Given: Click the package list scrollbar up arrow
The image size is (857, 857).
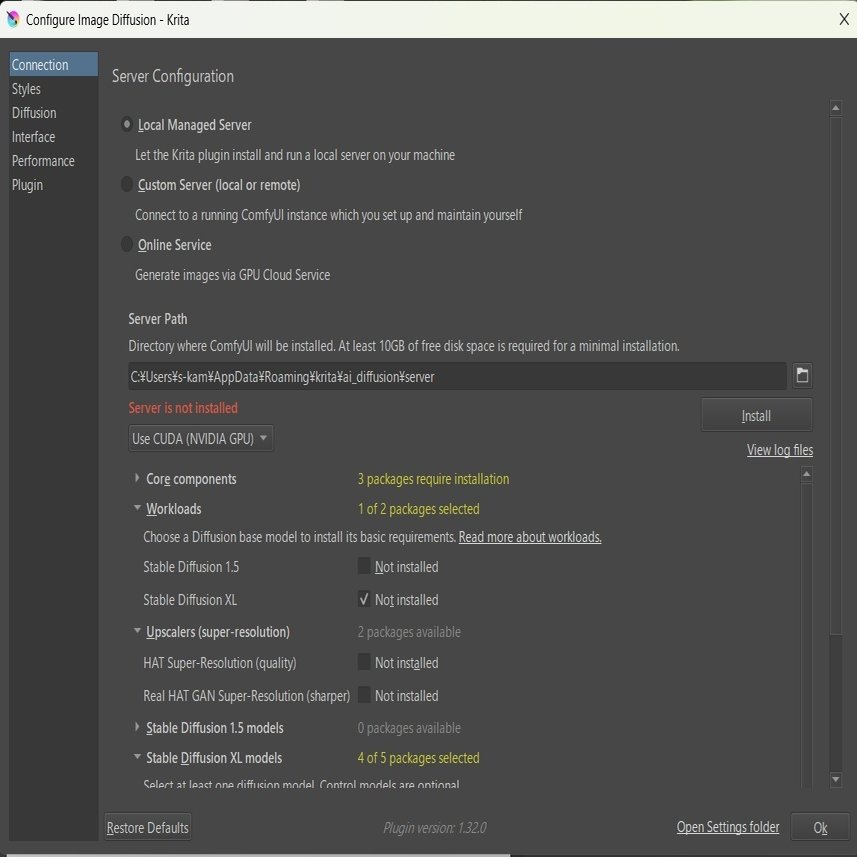Looking at the screenshot, I should pos(807,474).
